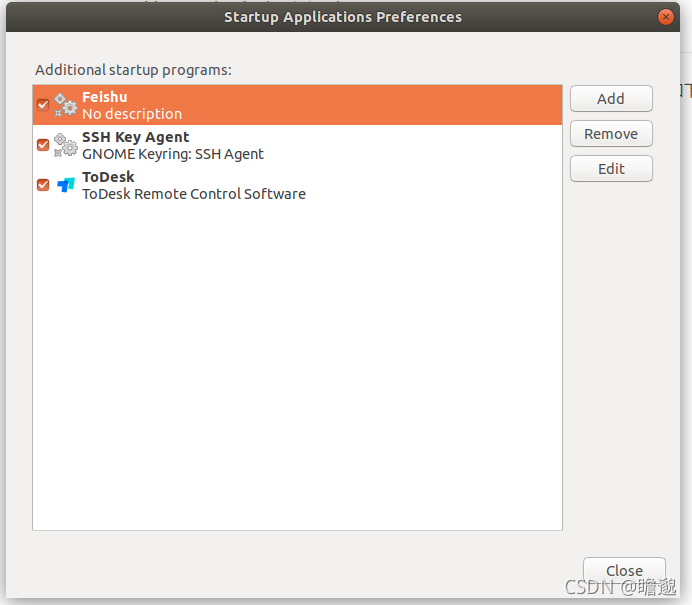The width and height of the screenshot is (692, 605).
Task: Edit the selected startup entry
Action: (611, 169)
